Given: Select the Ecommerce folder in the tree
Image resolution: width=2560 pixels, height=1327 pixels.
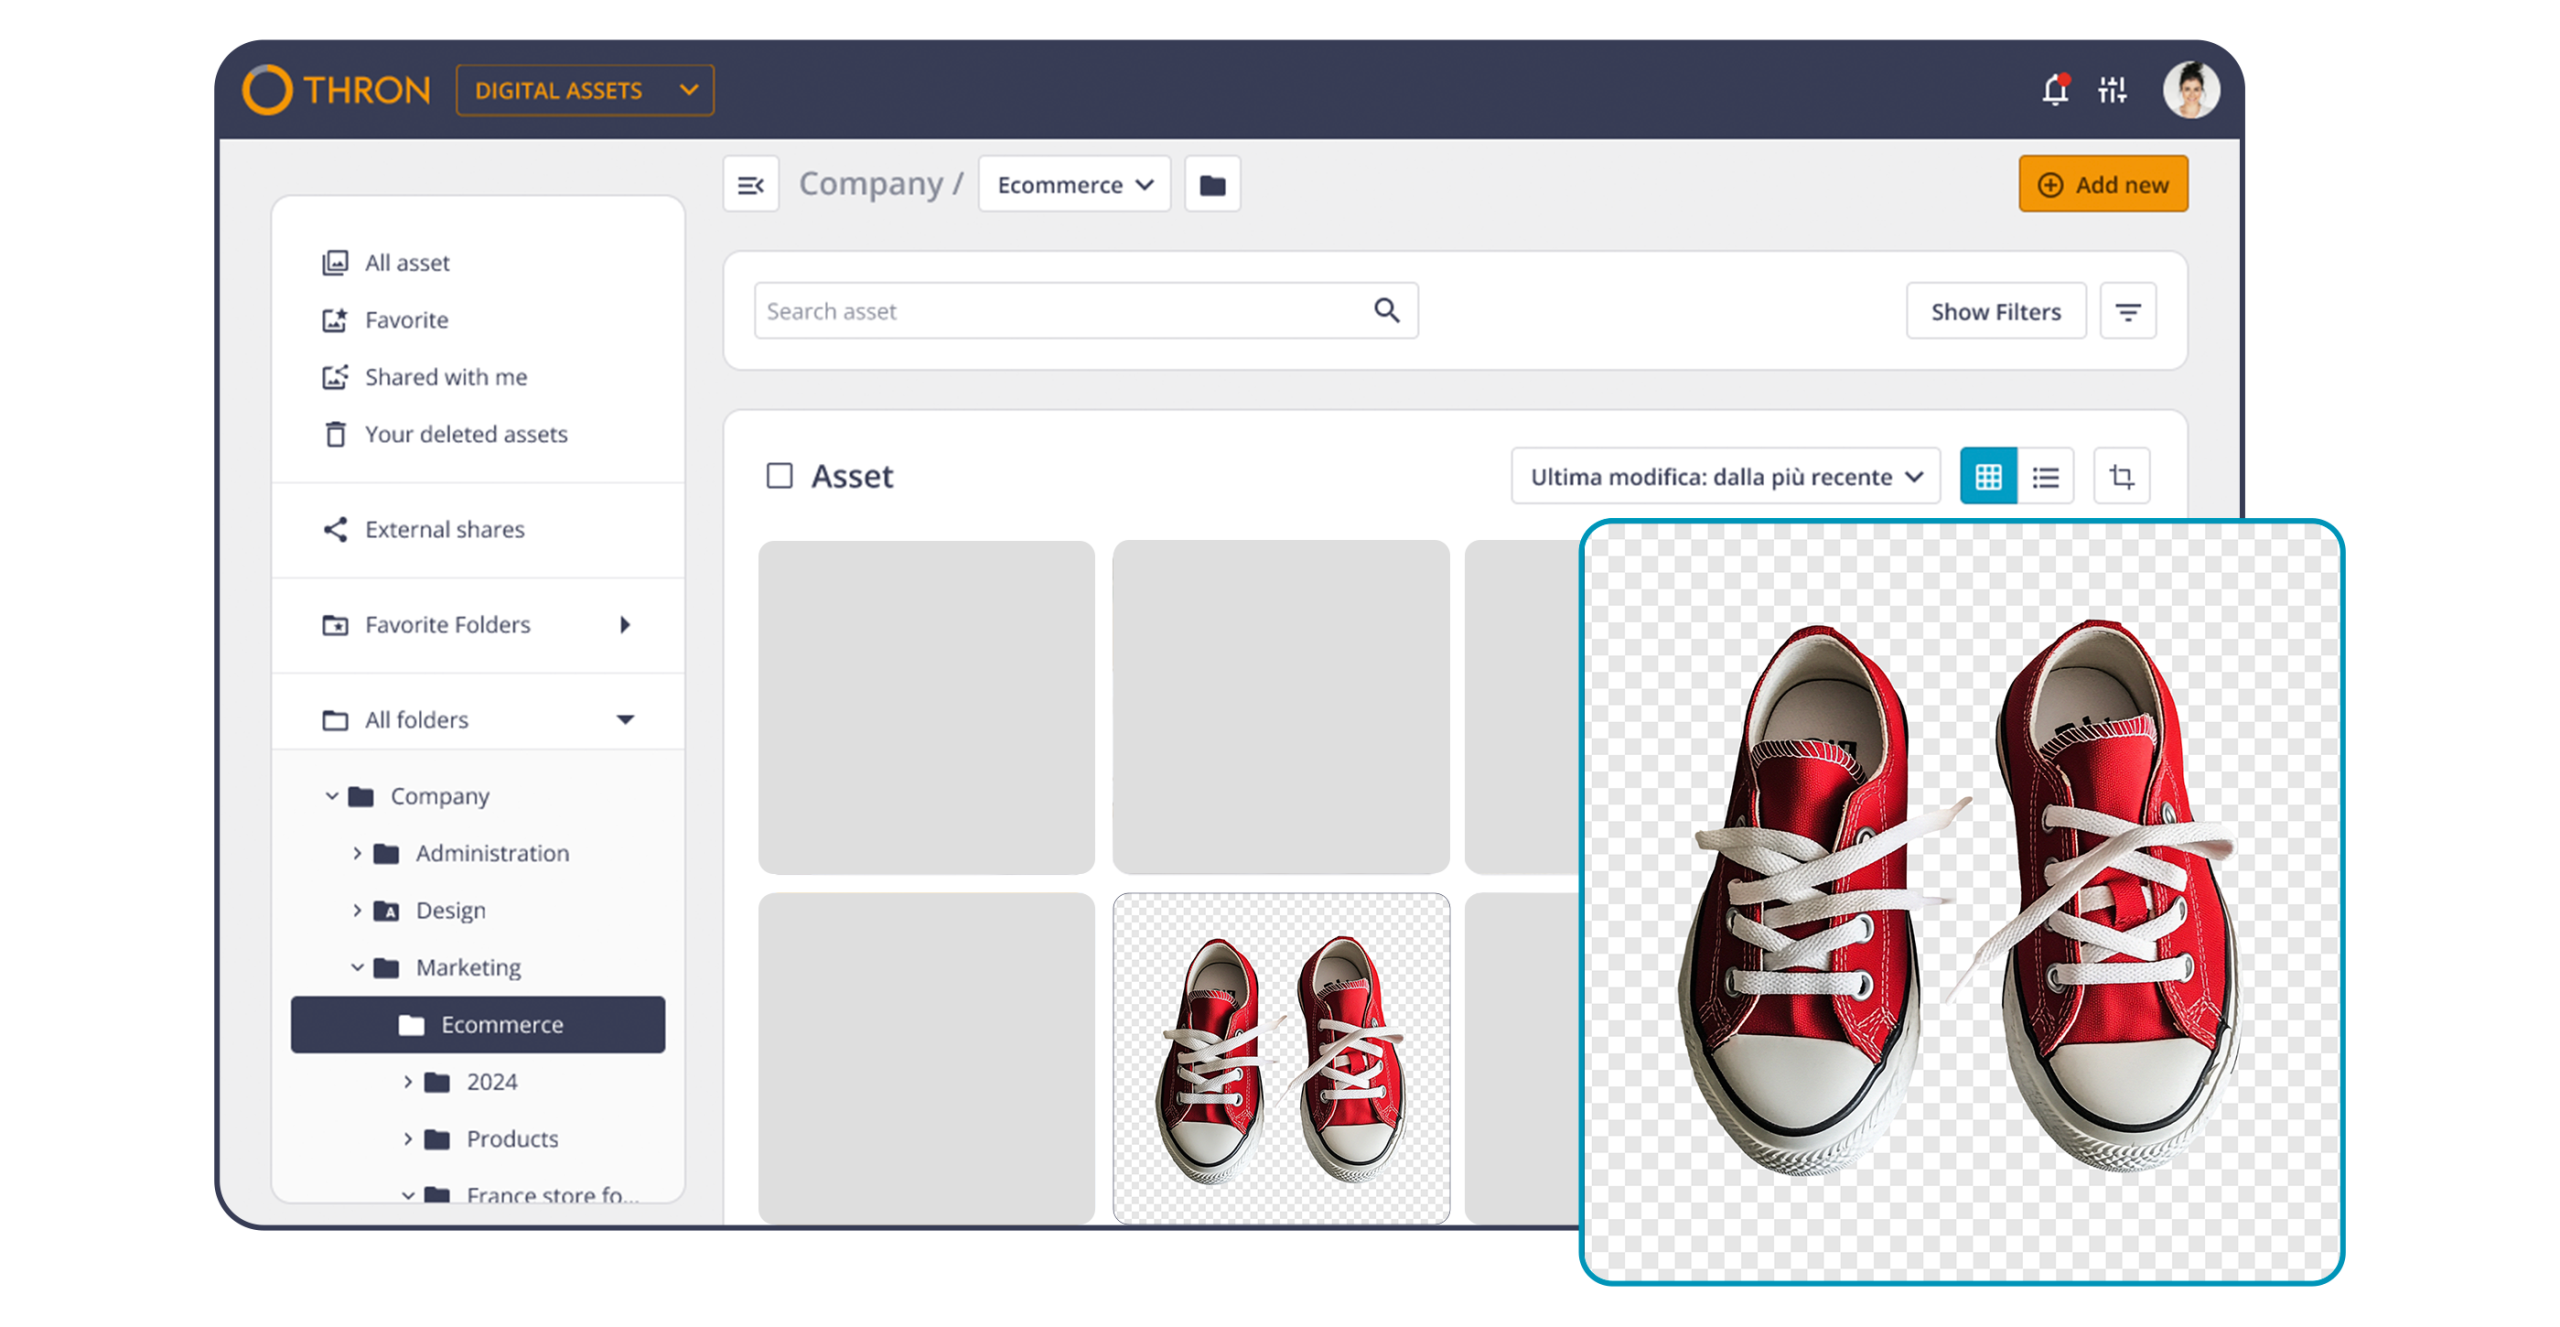Looking at the screenshot, I should [501, 1024].
